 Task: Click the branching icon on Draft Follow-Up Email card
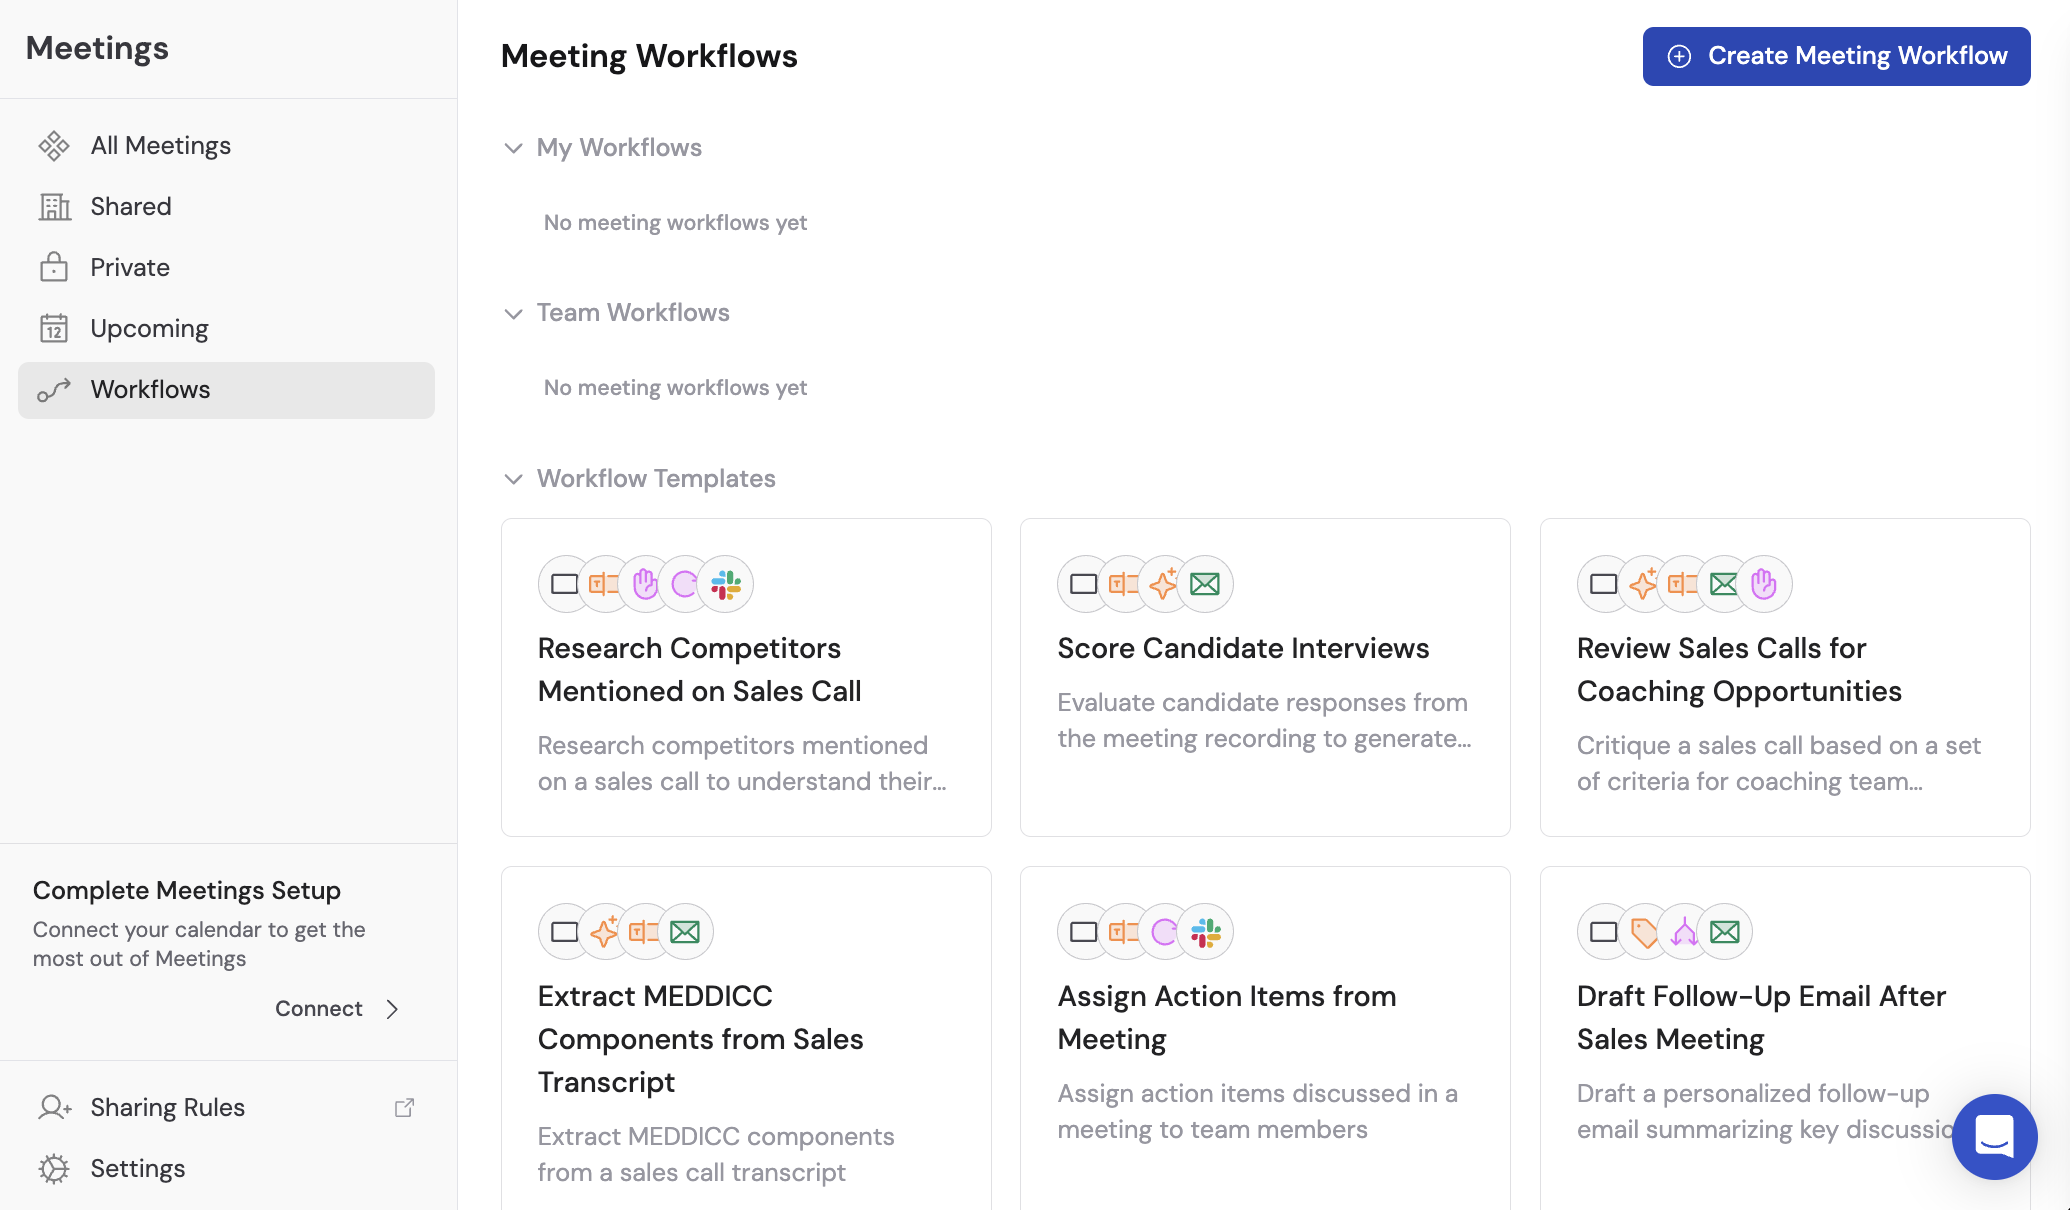click(x=1684, y=931)
